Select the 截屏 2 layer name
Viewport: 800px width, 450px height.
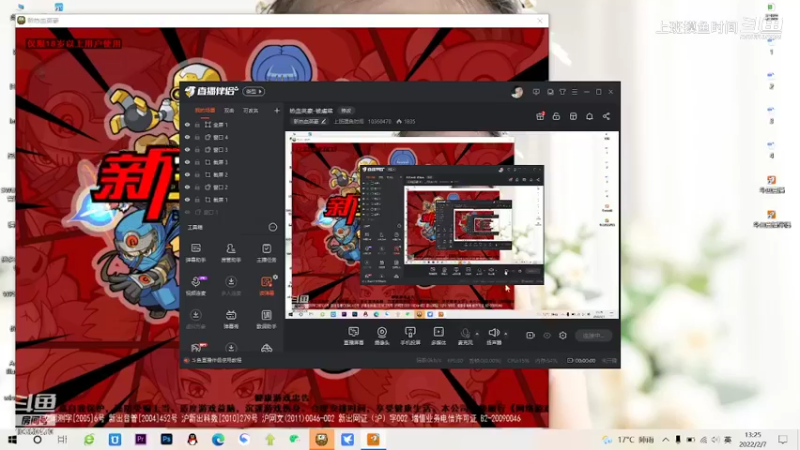pyautogui.click(x=220, y=174)
